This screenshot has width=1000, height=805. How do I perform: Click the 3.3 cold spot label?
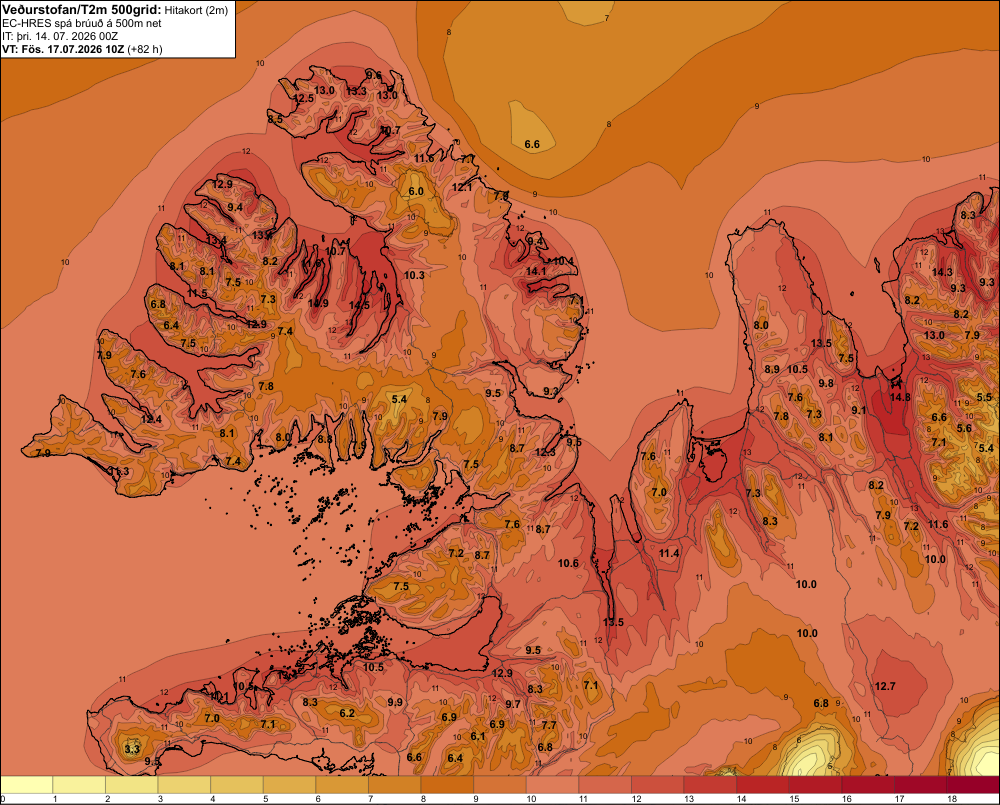tap(132, 749)
